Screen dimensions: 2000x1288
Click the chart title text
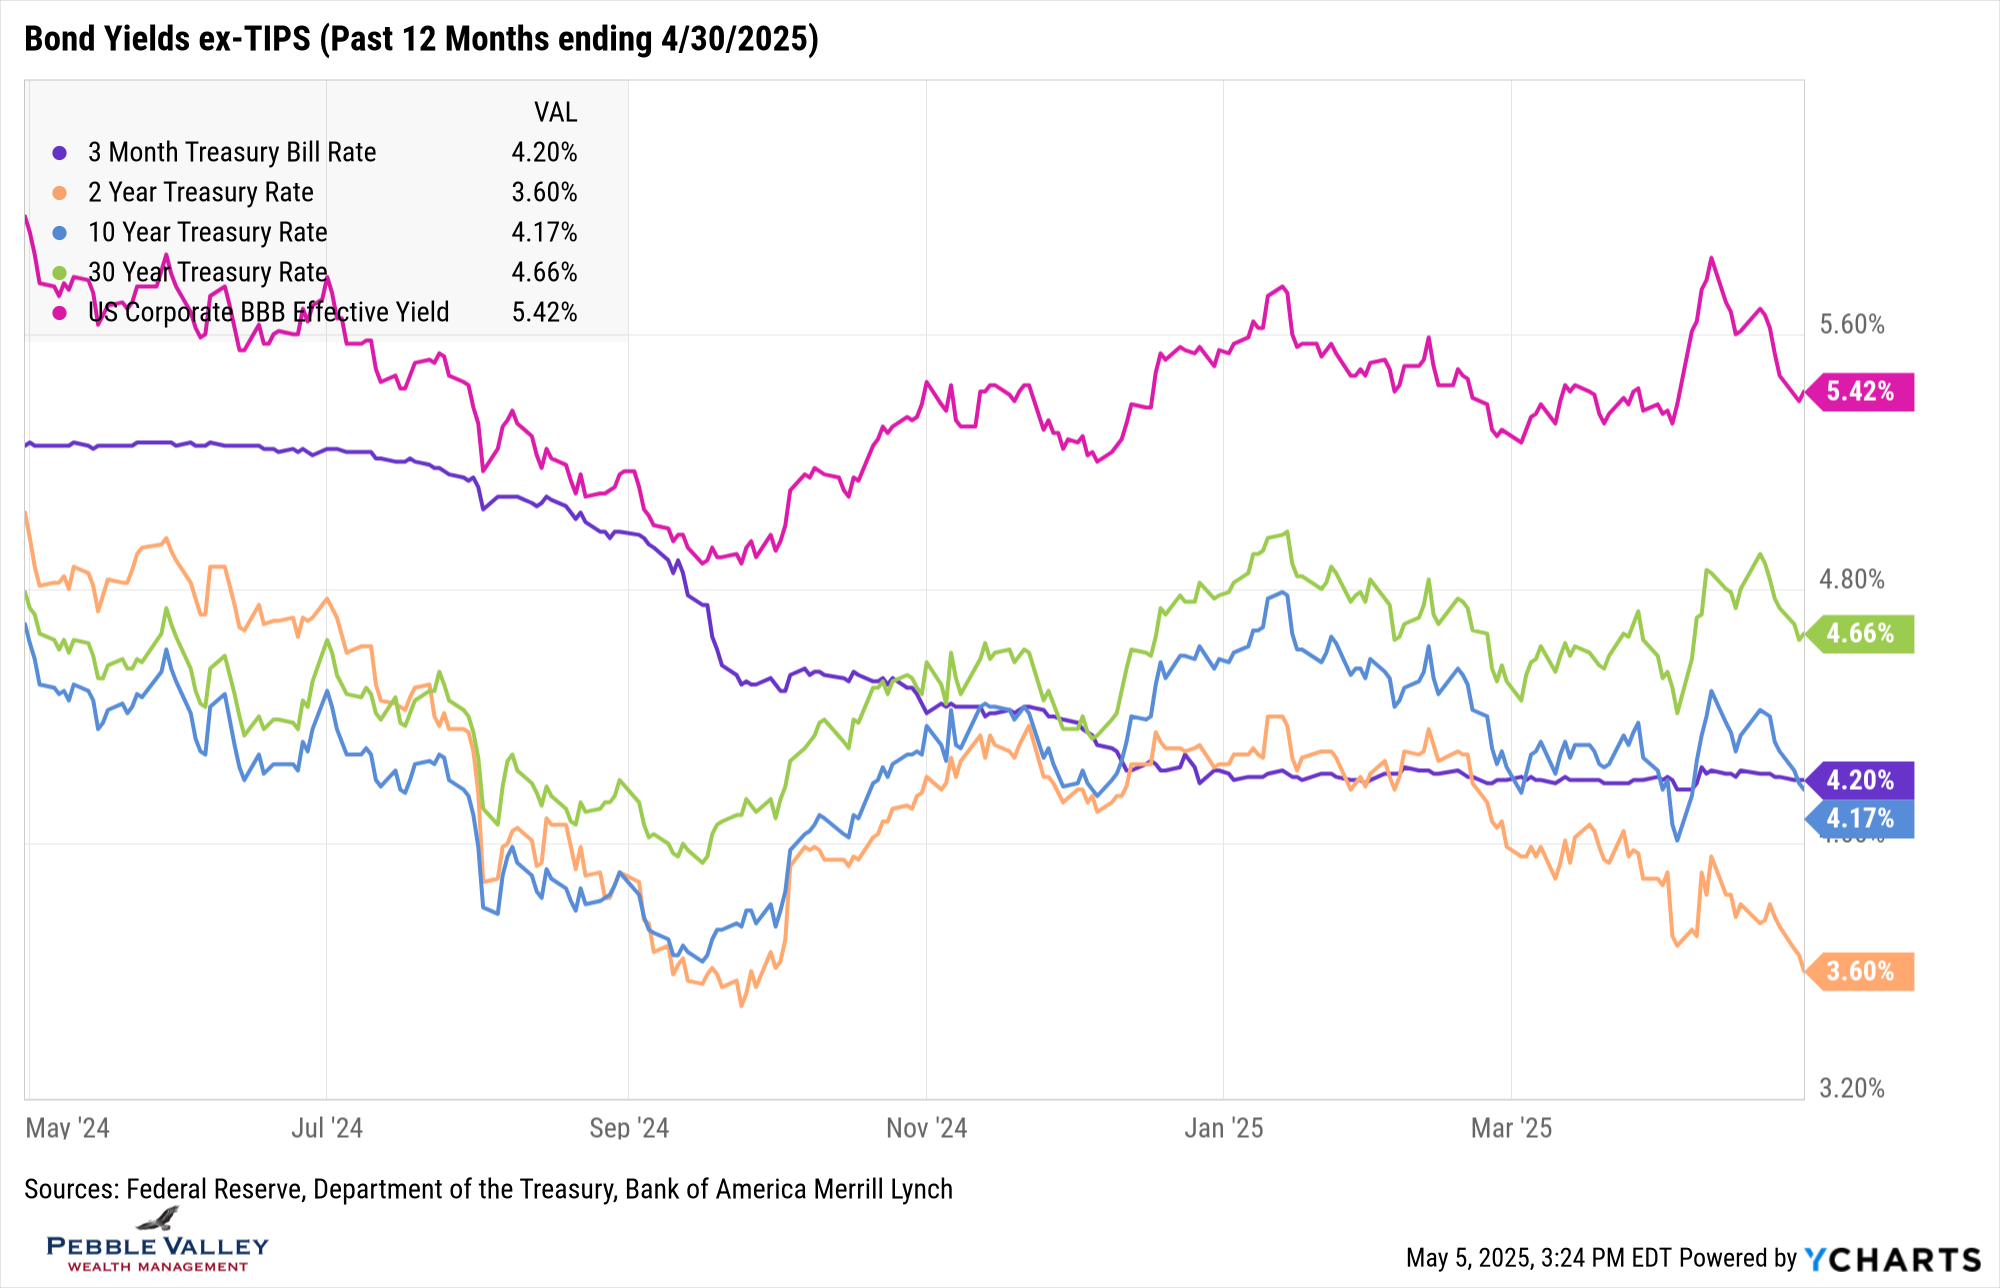pyautogui.click(x=421, y=39)
